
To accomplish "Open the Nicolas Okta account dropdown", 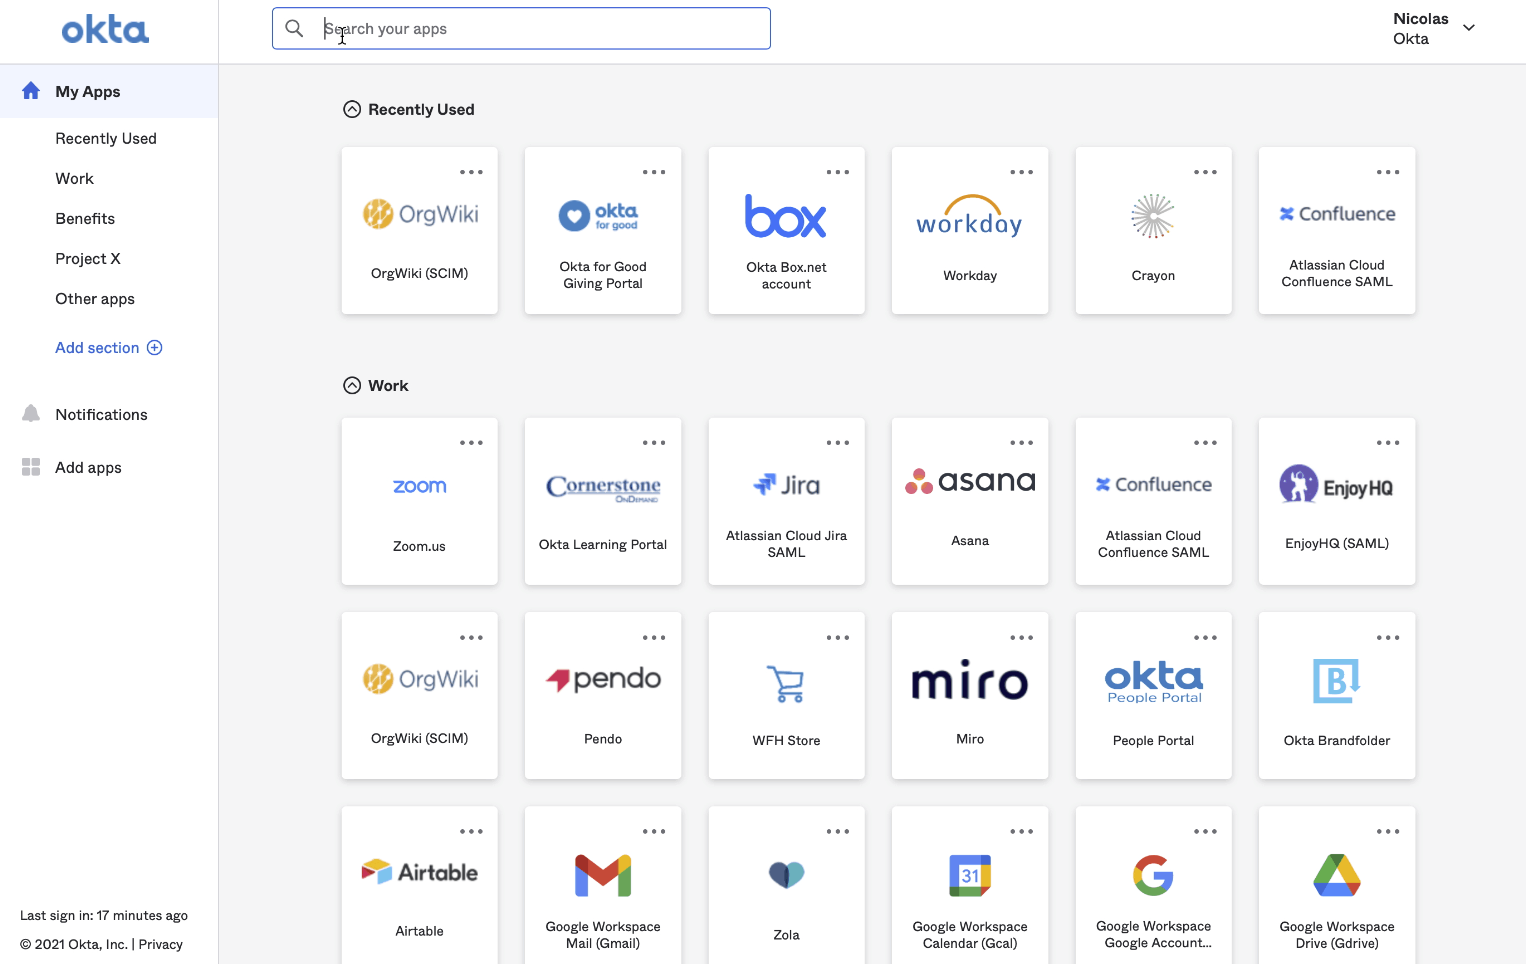I will tap(1434, 28).
